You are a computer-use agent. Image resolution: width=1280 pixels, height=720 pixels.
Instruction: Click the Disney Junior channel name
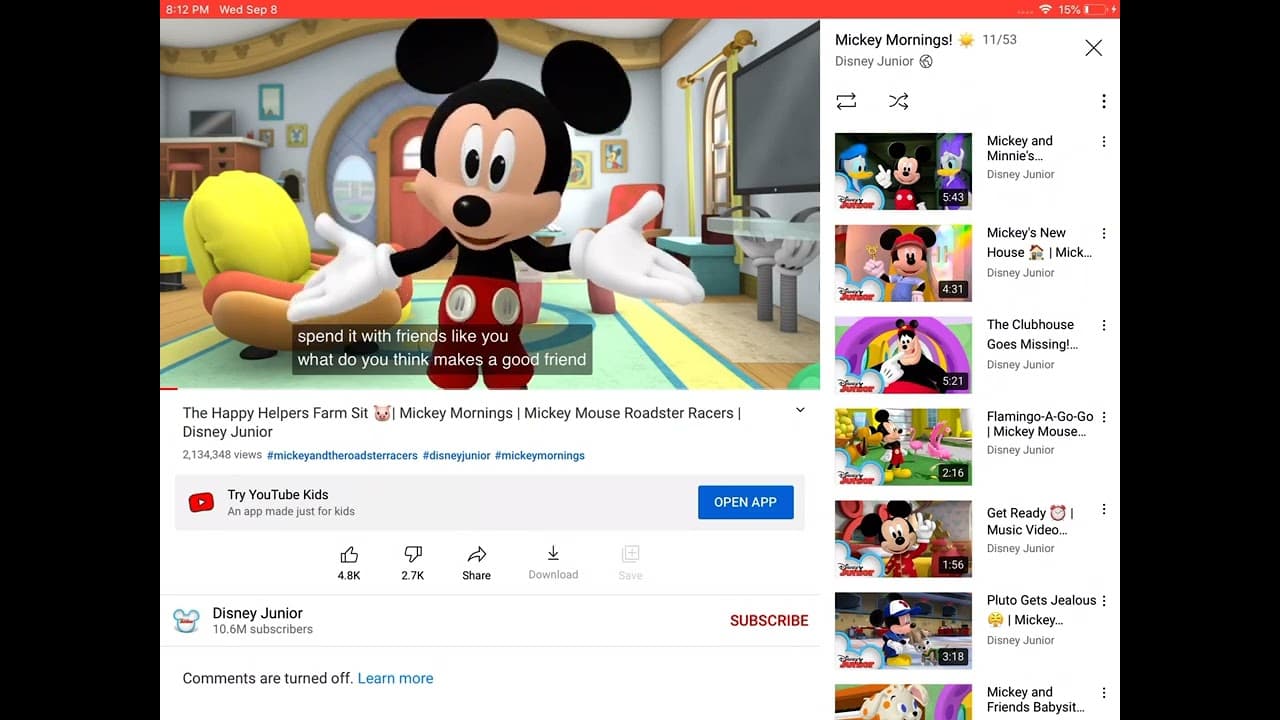tap(257, 613)
